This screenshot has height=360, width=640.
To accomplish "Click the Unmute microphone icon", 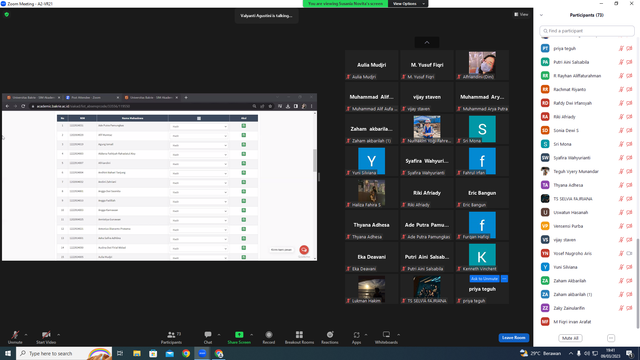I will coord(15,335).
